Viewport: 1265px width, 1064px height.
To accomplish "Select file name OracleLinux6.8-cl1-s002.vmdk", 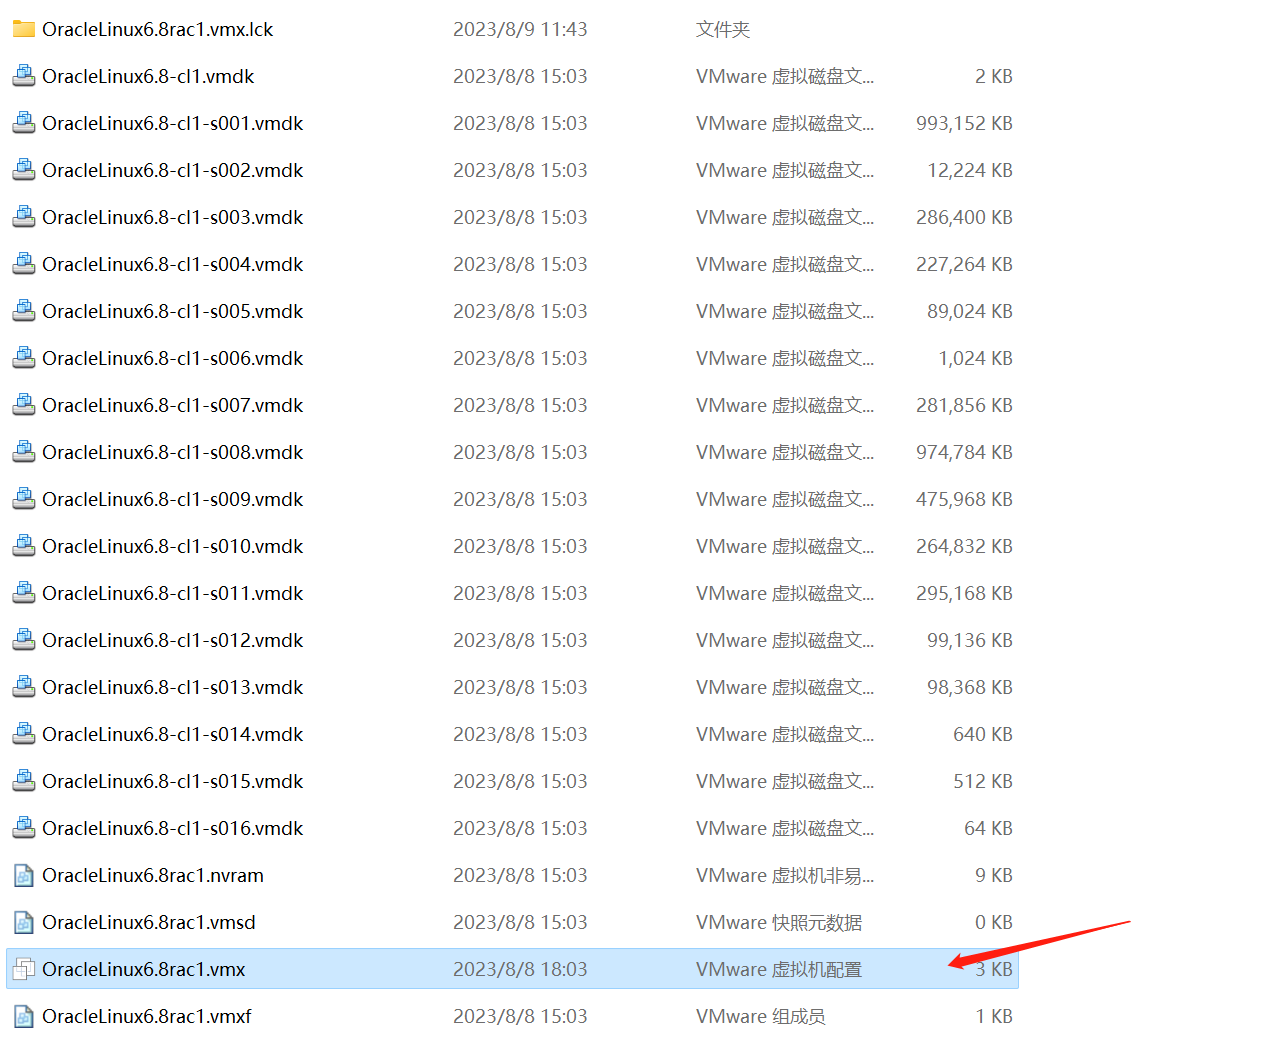I will coord(172,170).
